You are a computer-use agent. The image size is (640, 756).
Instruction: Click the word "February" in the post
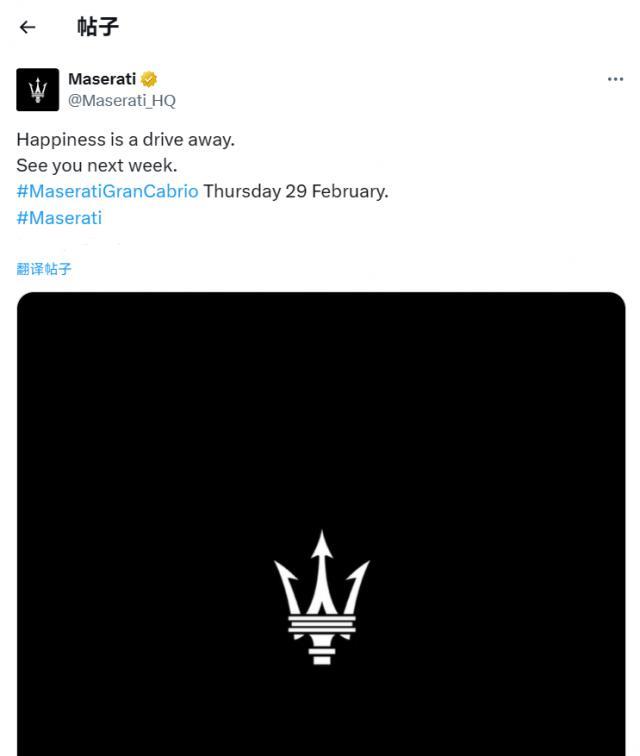tap(347, 191)
